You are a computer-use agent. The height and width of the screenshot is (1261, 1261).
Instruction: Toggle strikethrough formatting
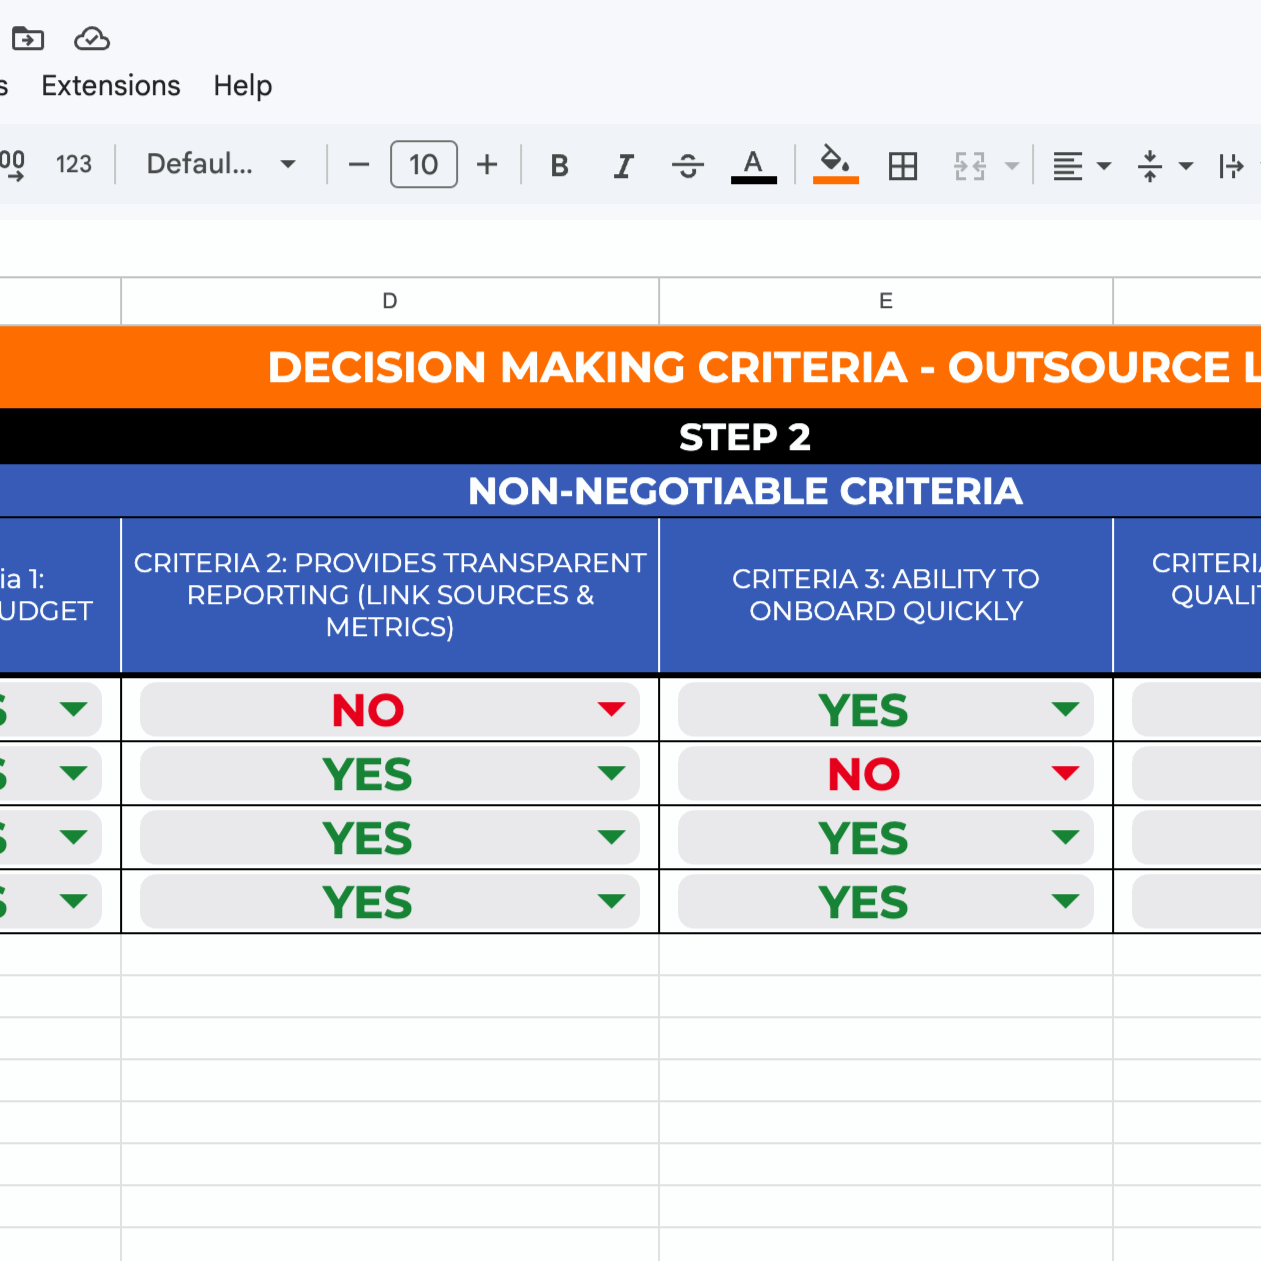click(x=688, y=165)
